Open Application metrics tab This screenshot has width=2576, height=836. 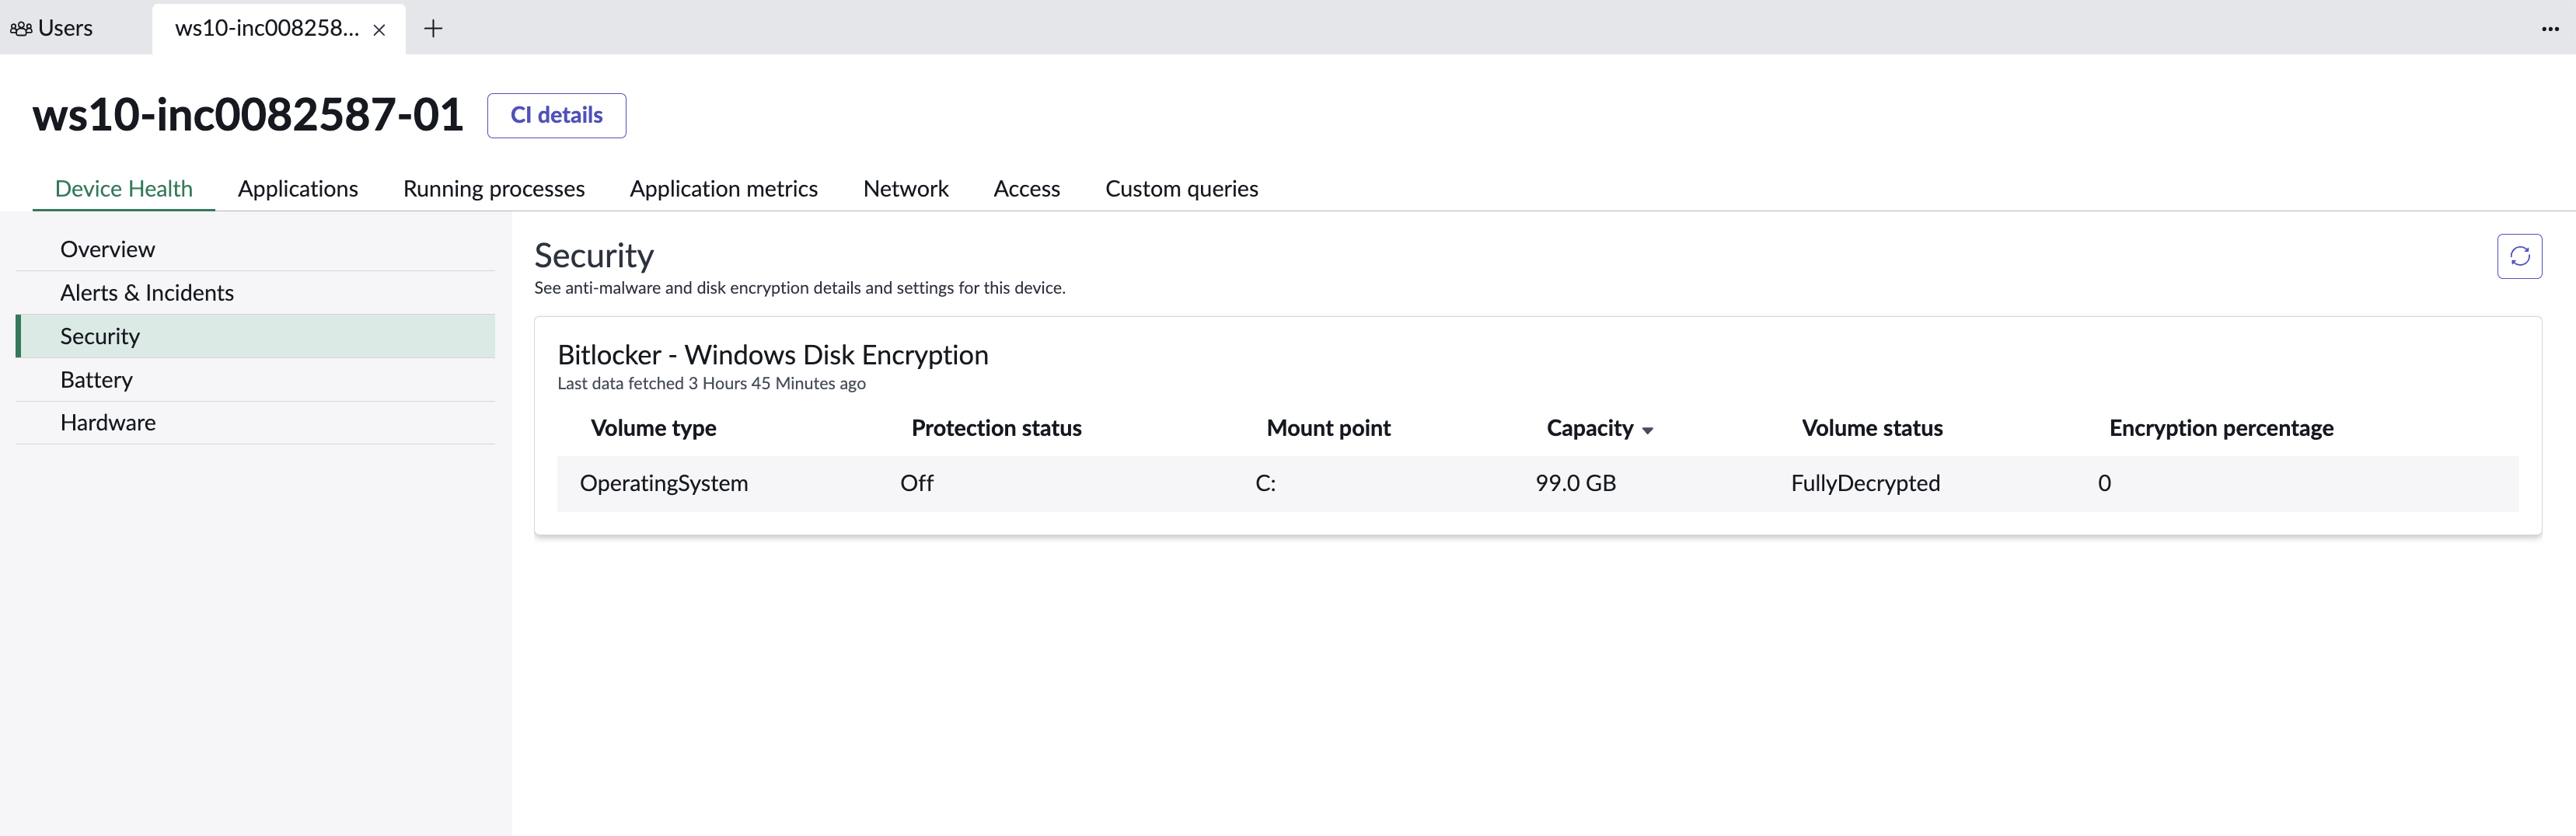pyautogui.click(x=724, y=188)
